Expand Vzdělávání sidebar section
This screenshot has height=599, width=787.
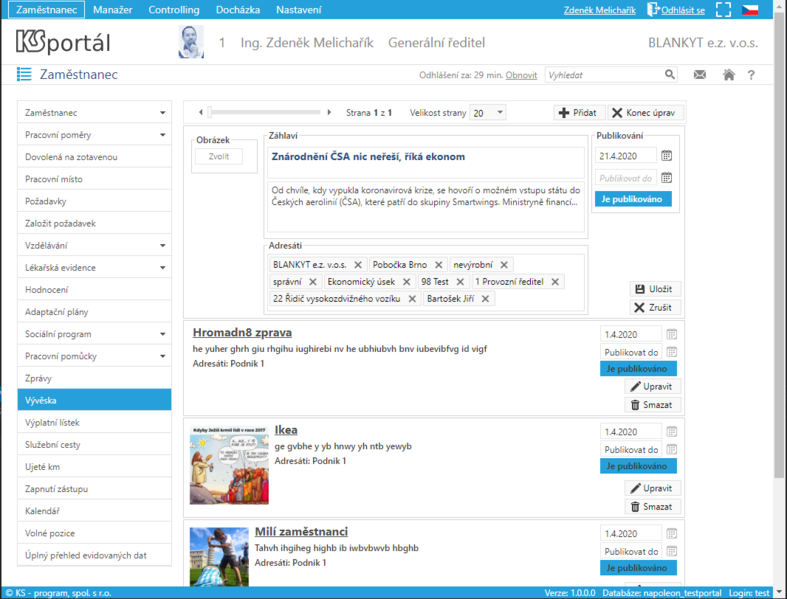coord(163,246)
